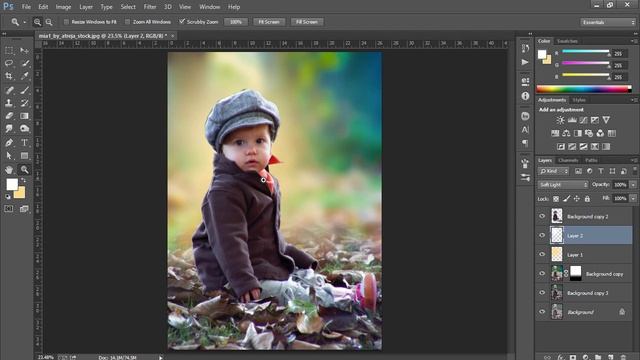Select the Quick Selection tool

click(x=24, y=63)
